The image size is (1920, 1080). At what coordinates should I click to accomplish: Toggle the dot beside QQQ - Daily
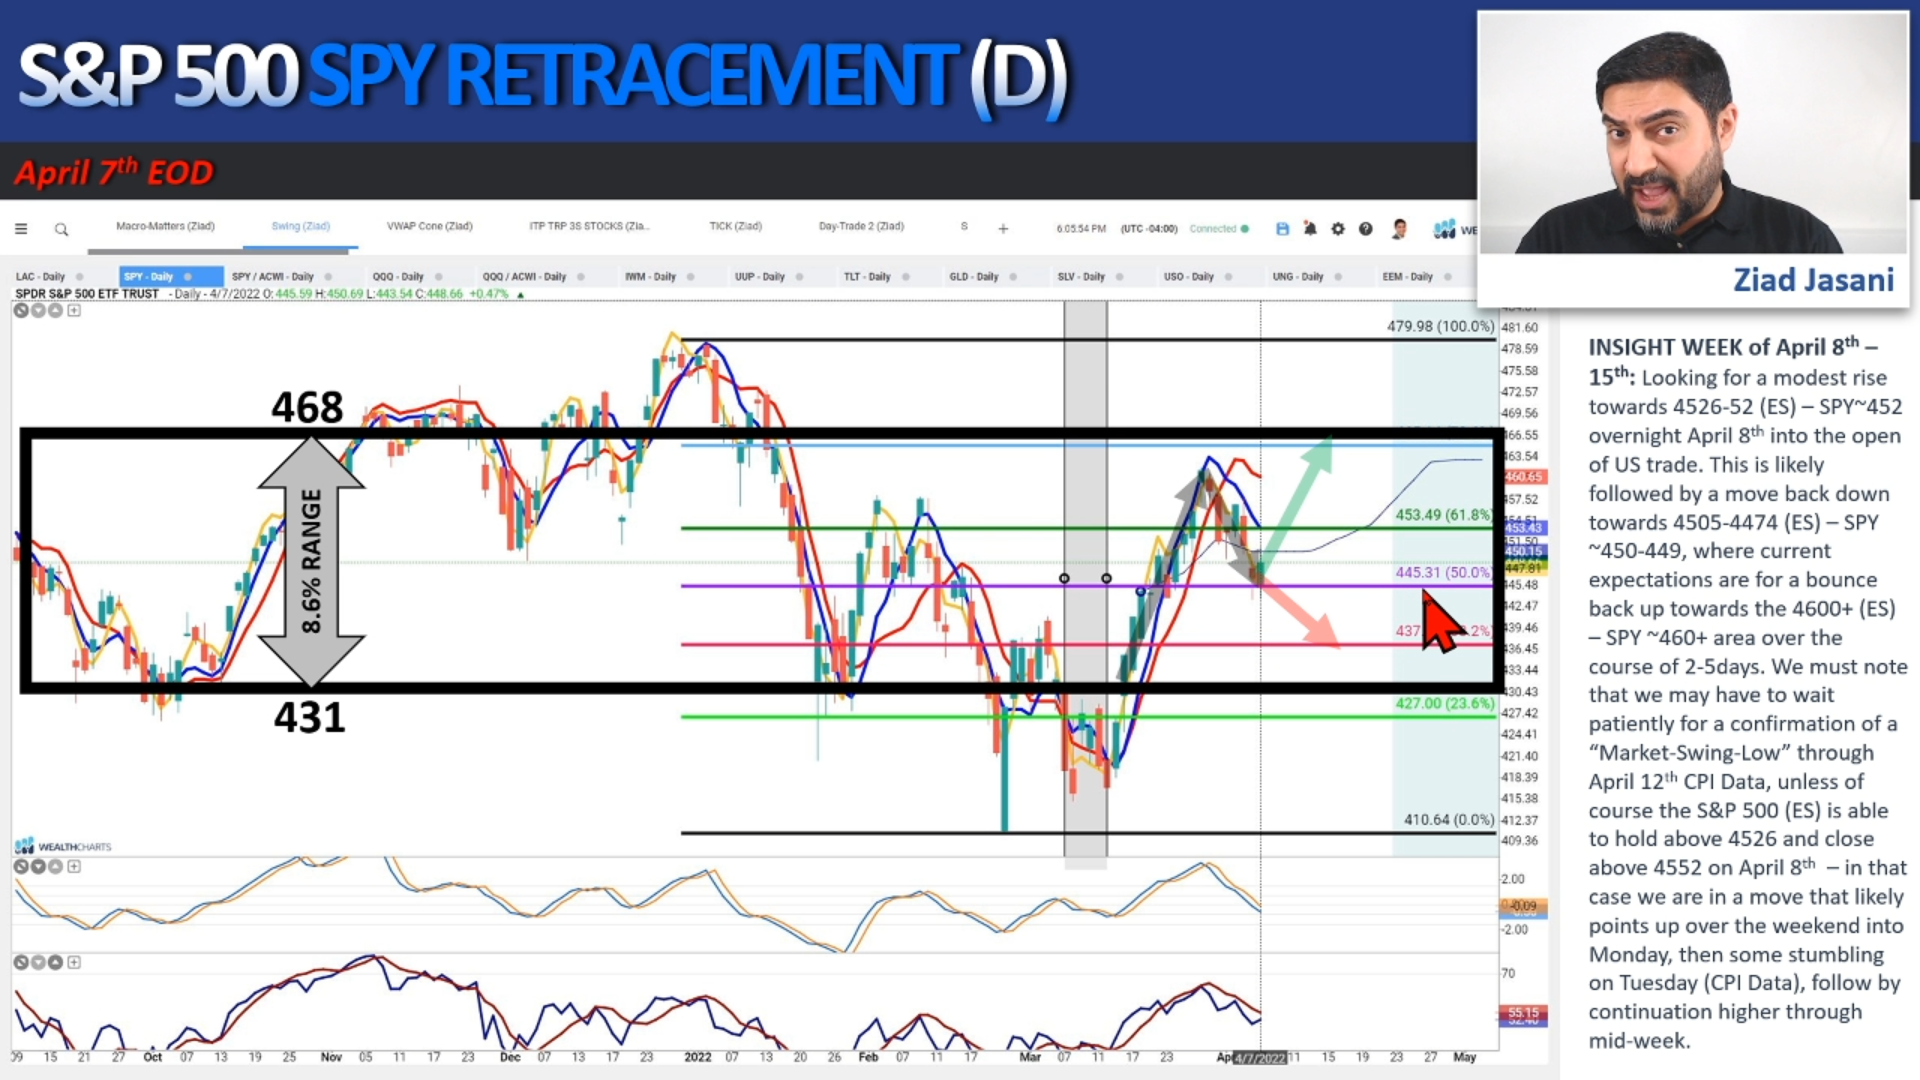(438, 277)
